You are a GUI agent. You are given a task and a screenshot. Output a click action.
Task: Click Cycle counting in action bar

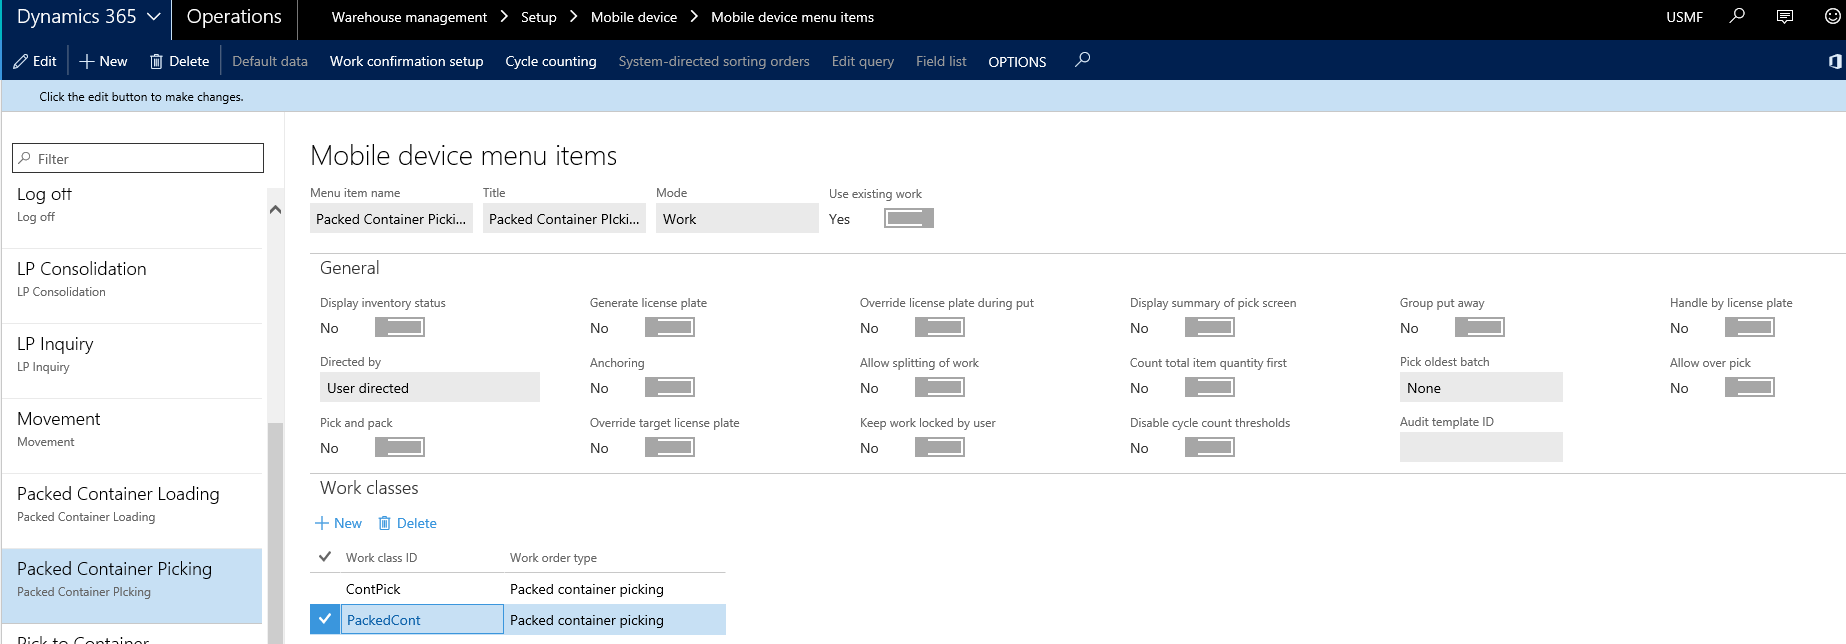(x=550, y=61)
